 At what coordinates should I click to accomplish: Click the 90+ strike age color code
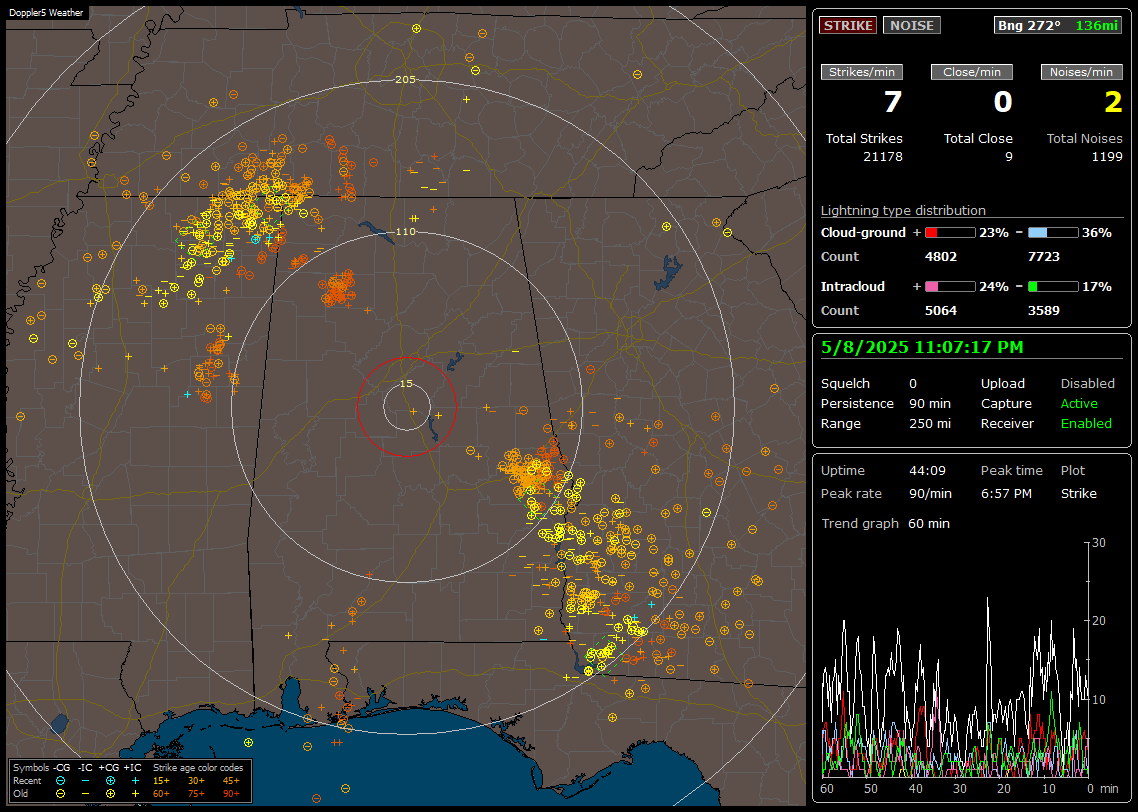[x=231, y=794]
